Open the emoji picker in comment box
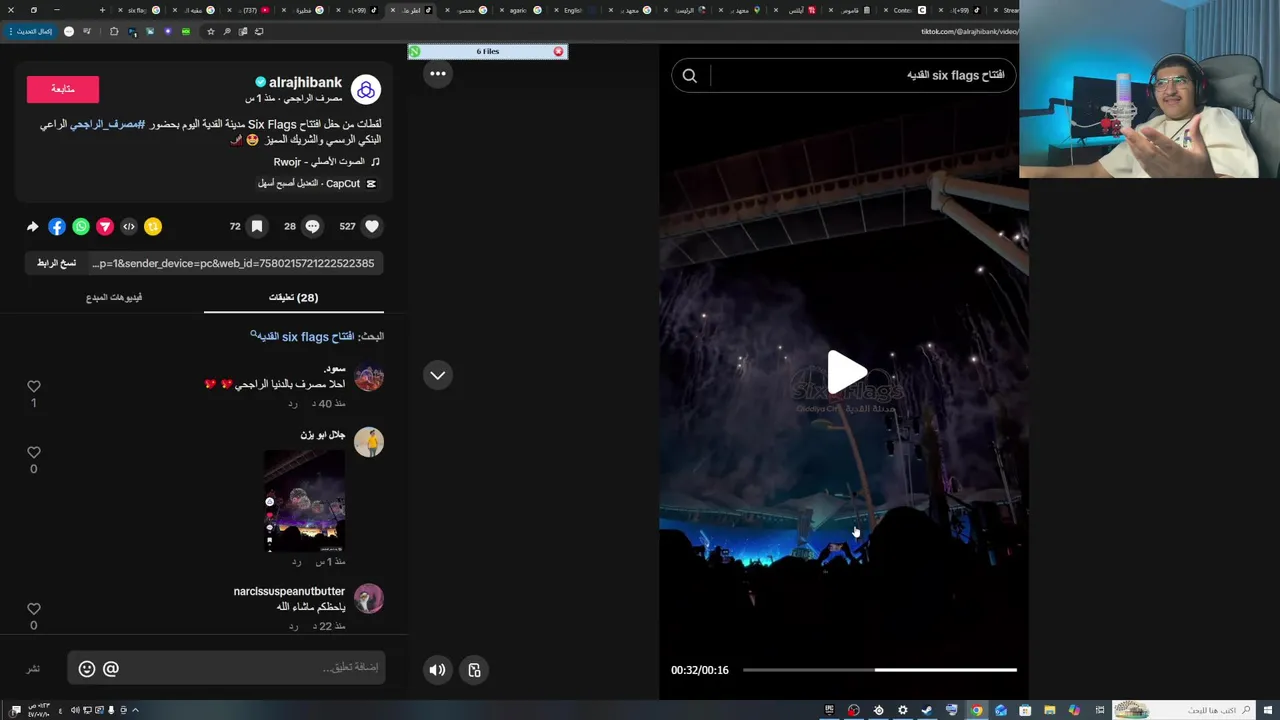Screen dimensions: 1280x720 click(87, 669)
